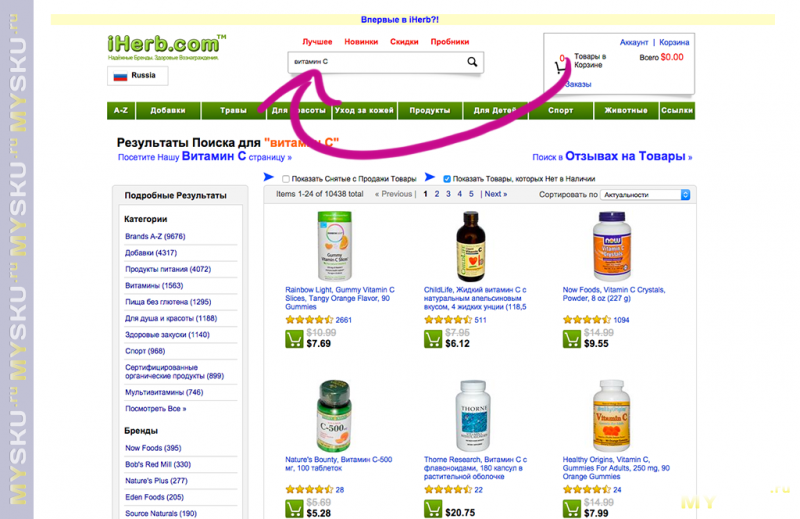Click the search magnifier icon
The image size is (800, 519).
472,62
